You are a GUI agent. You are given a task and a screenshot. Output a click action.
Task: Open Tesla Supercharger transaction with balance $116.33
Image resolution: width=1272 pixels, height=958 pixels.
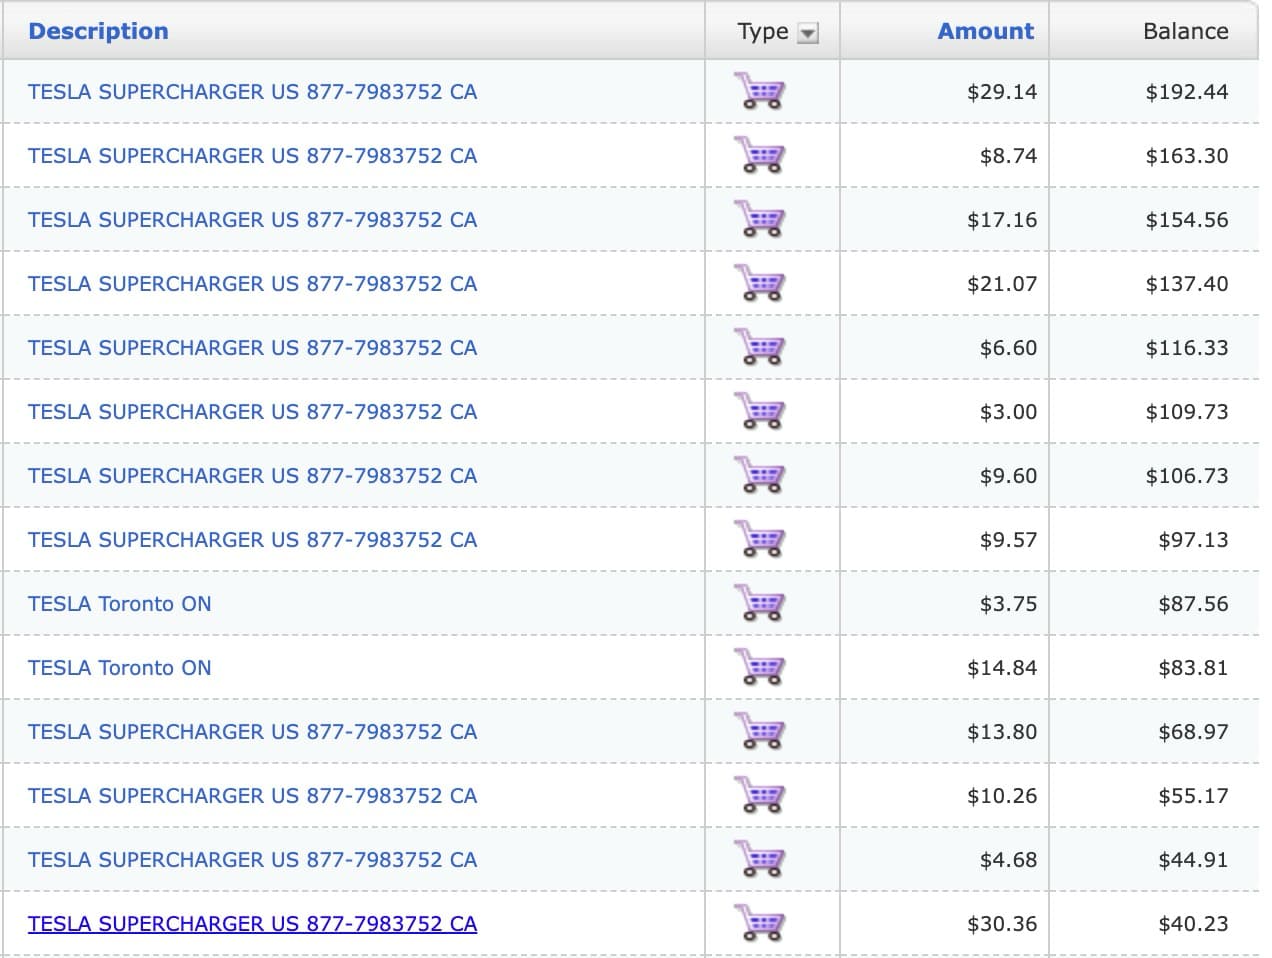252,348
